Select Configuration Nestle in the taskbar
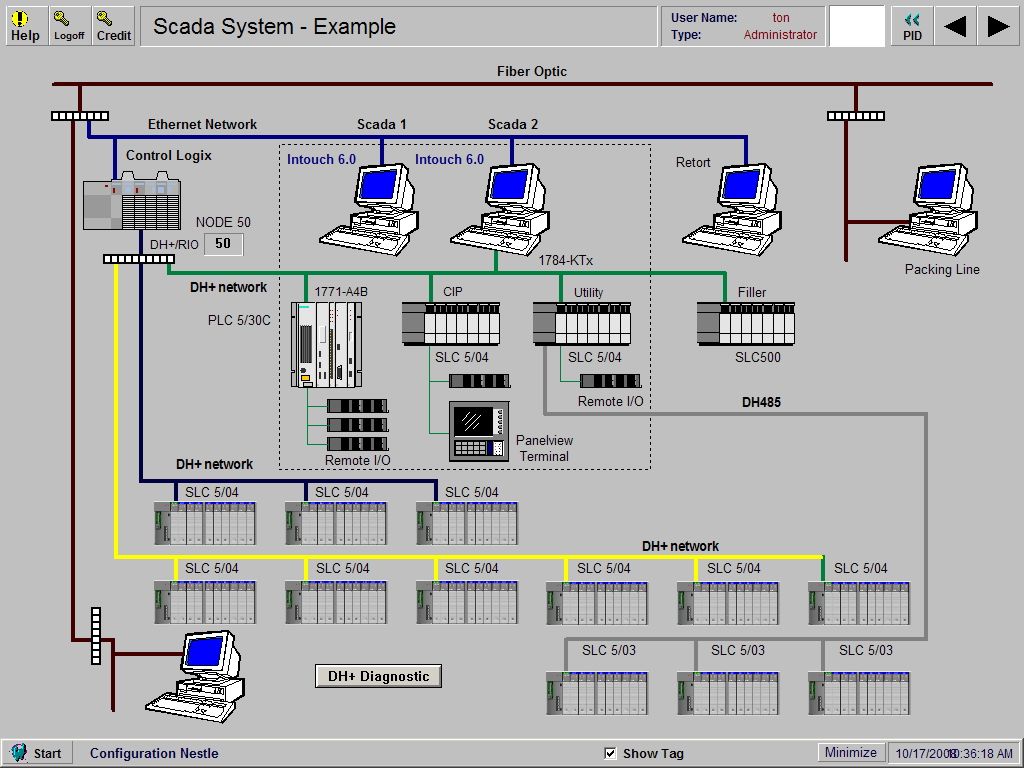 pos(153,753)
